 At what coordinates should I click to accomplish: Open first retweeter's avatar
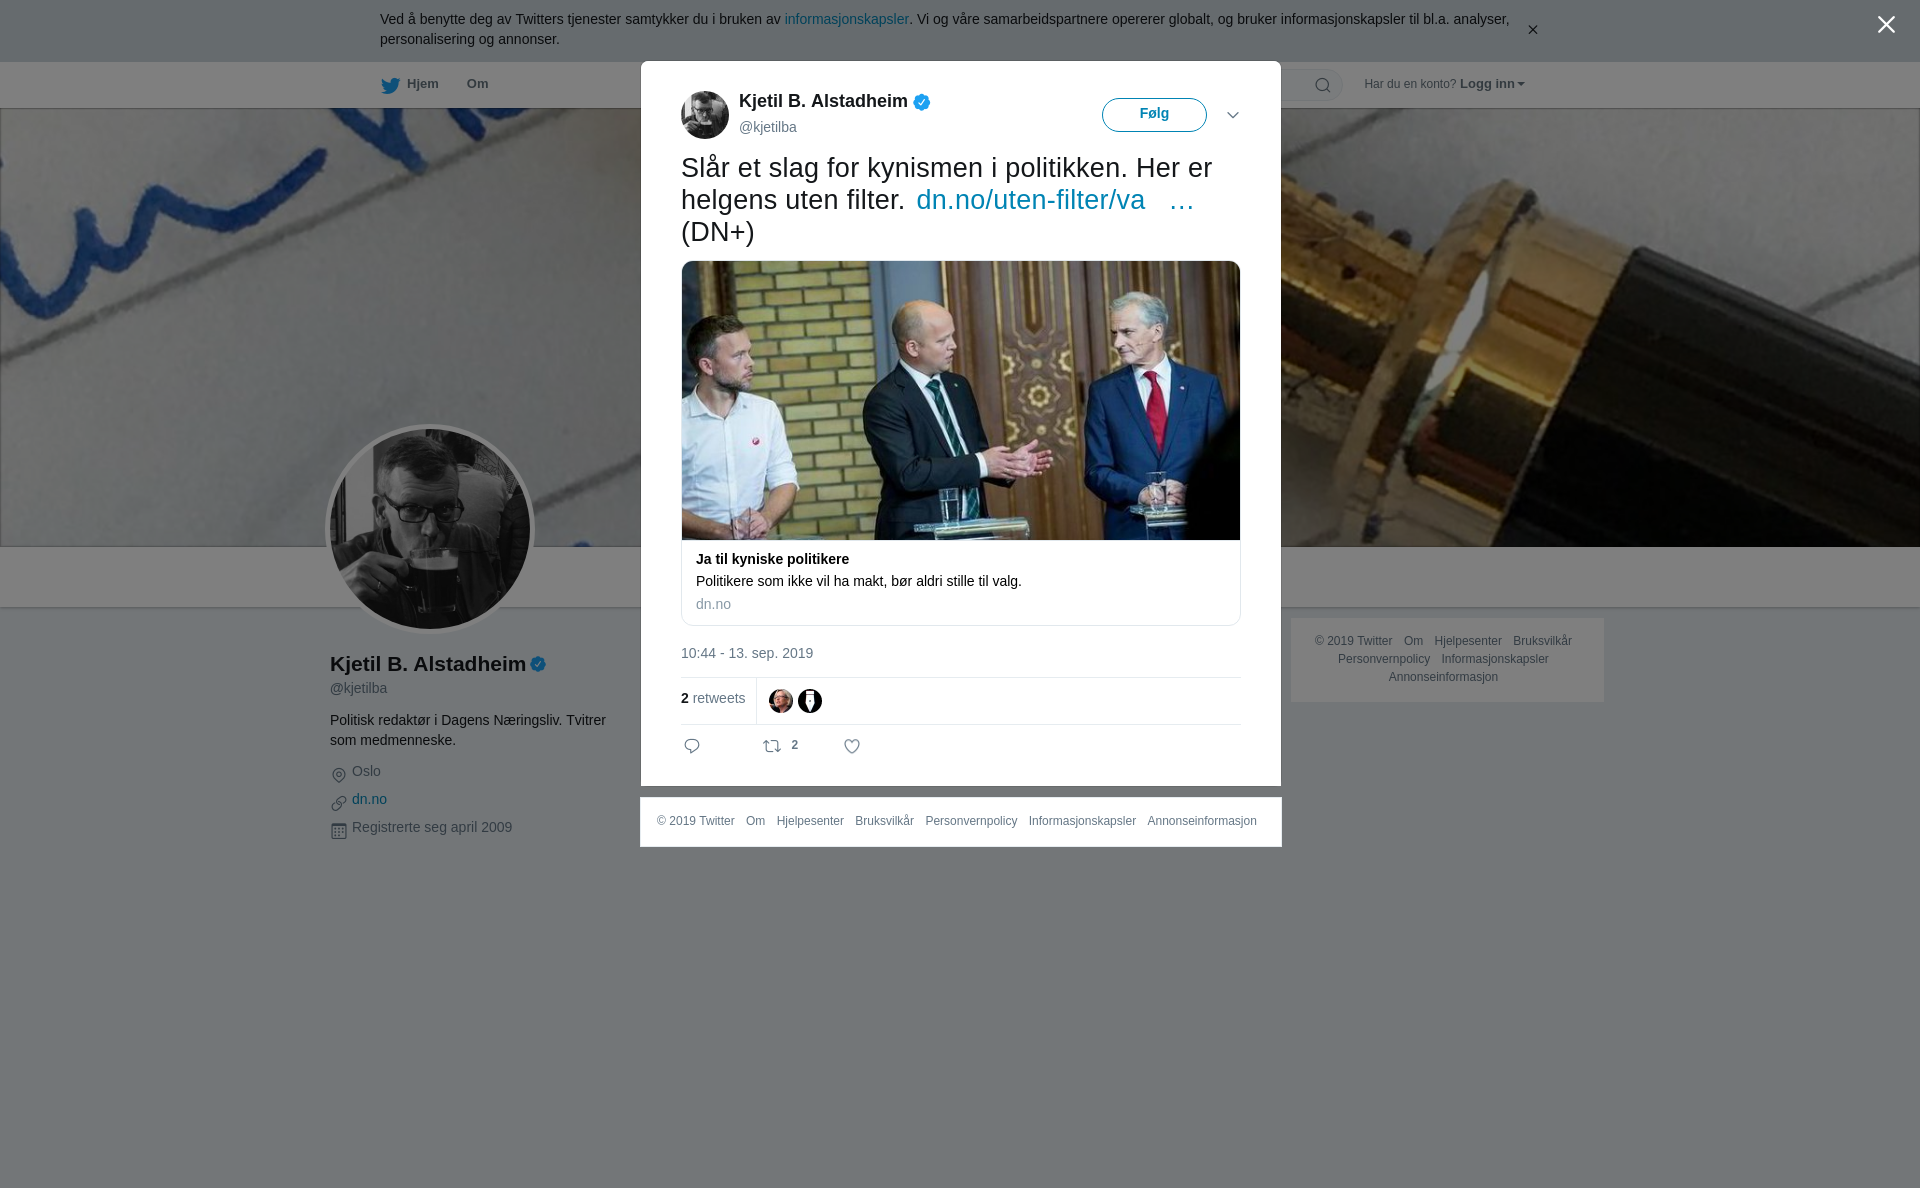pos(781,701)
